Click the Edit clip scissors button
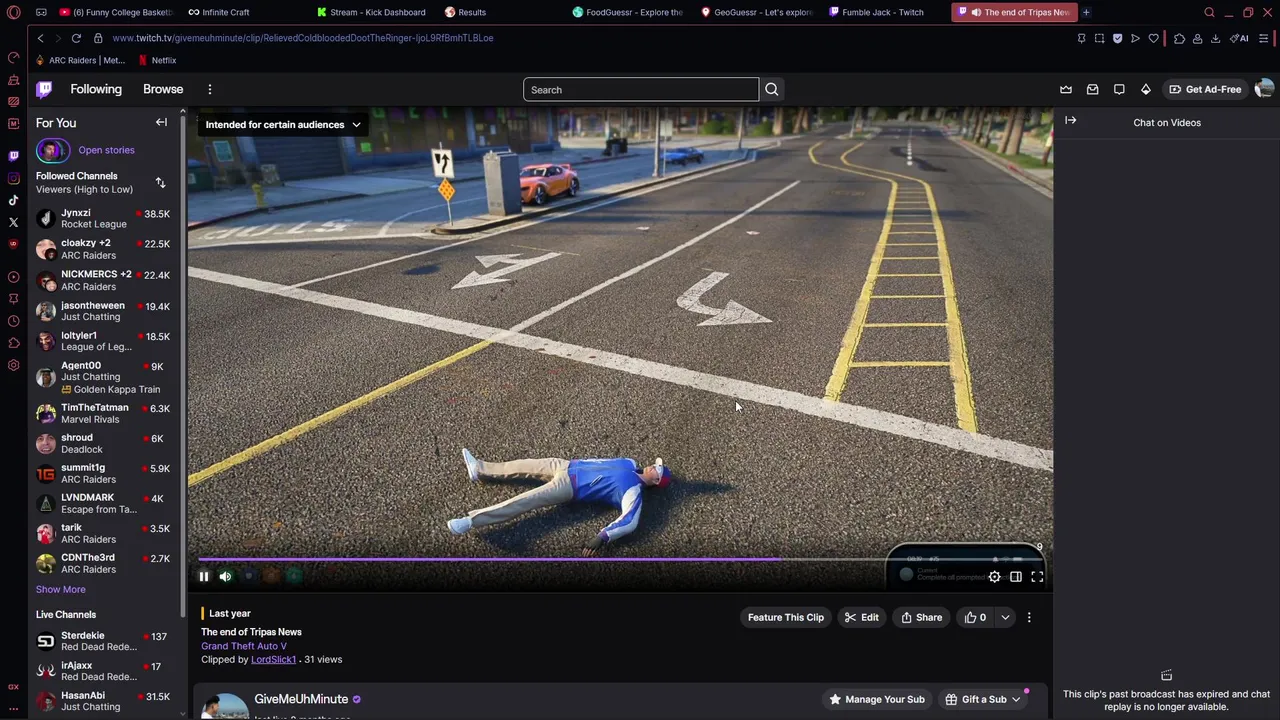1280x720 pixels. click(861, 617)
